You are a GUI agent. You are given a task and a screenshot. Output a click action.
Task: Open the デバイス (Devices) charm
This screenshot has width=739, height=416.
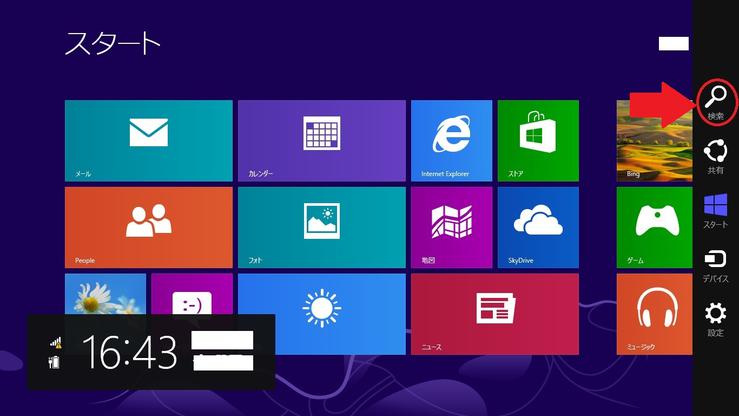point(716,264)
